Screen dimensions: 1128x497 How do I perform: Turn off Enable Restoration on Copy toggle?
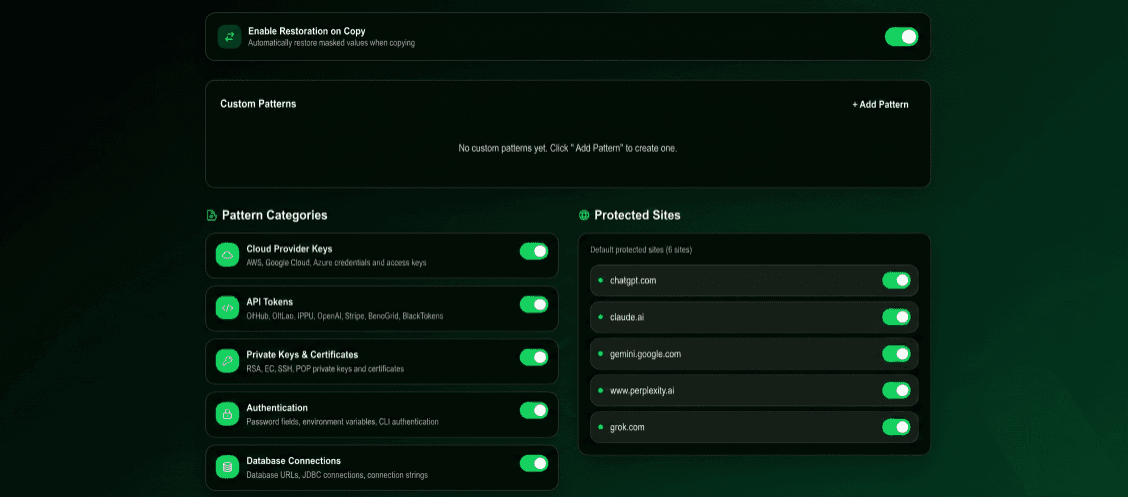pyautogui.click(x=901, y=37)
